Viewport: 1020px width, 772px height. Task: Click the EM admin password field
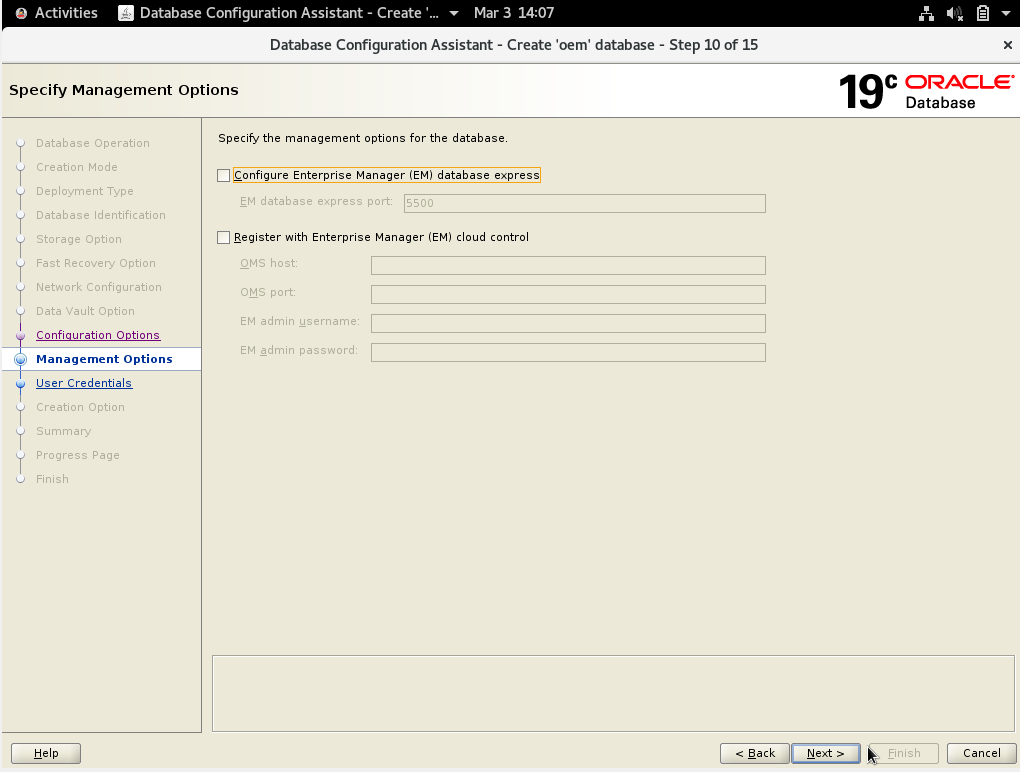568,353
